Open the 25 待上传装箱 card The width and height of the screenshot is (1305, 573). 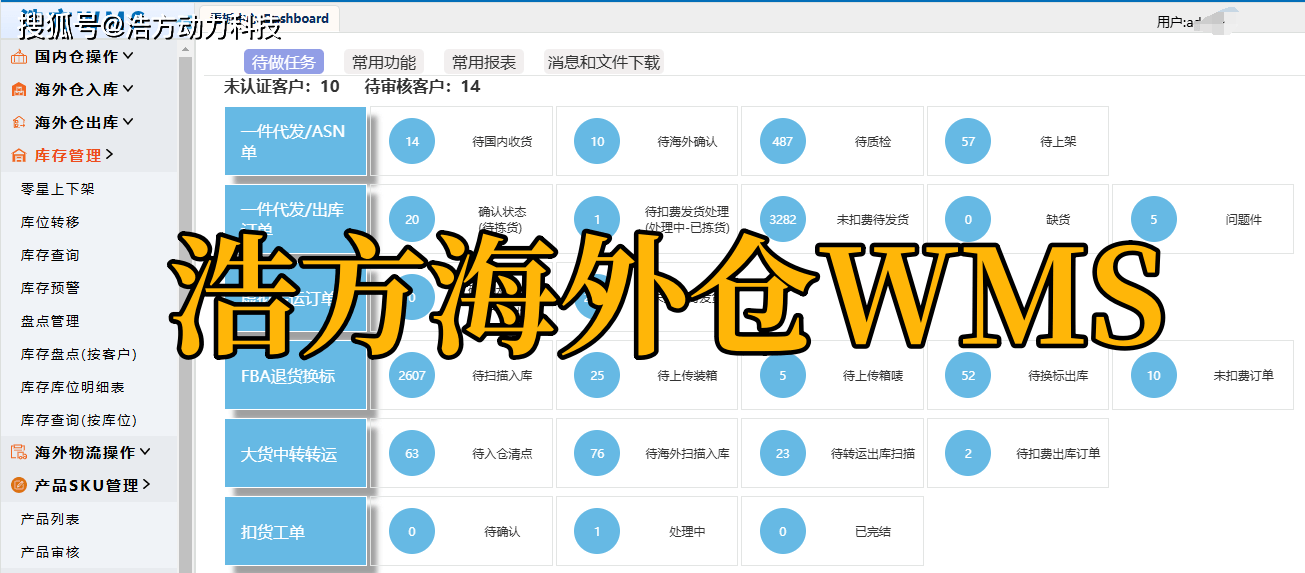(x=647, y=375)
